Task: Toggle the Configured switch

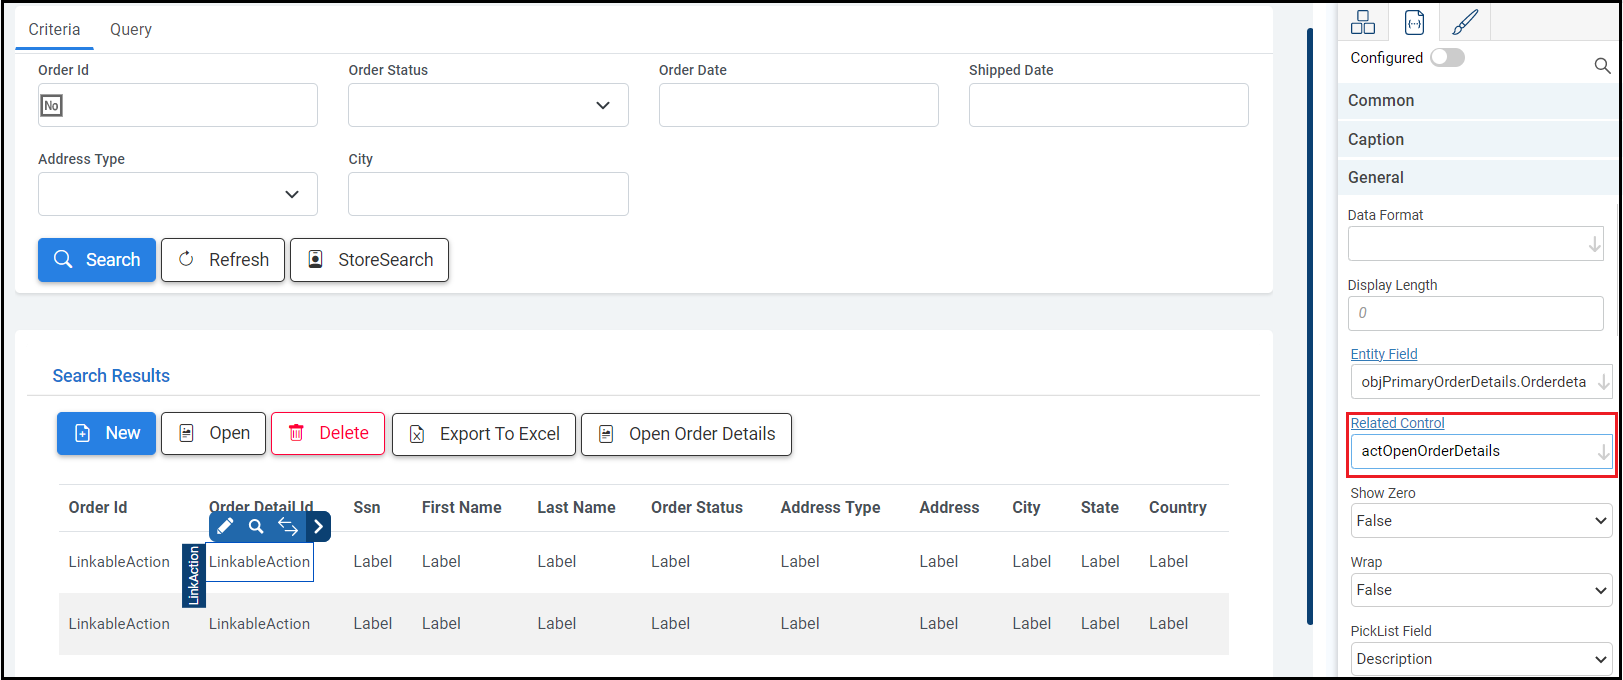Action: click(x=1447, y=57)
